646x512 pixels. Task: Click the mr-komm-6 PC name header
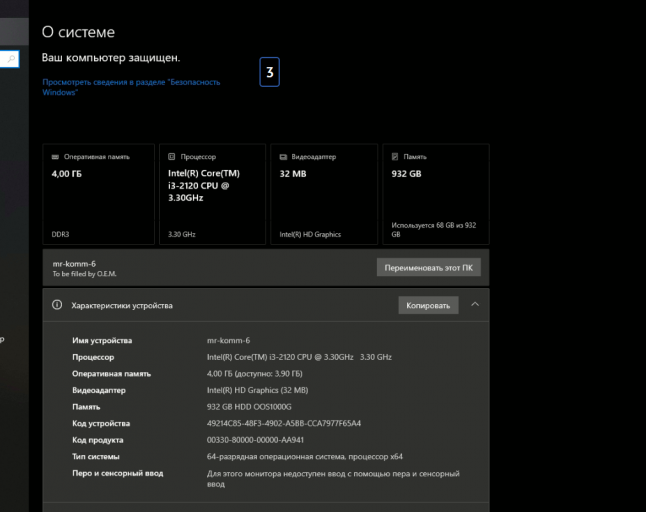coord(74,264)
